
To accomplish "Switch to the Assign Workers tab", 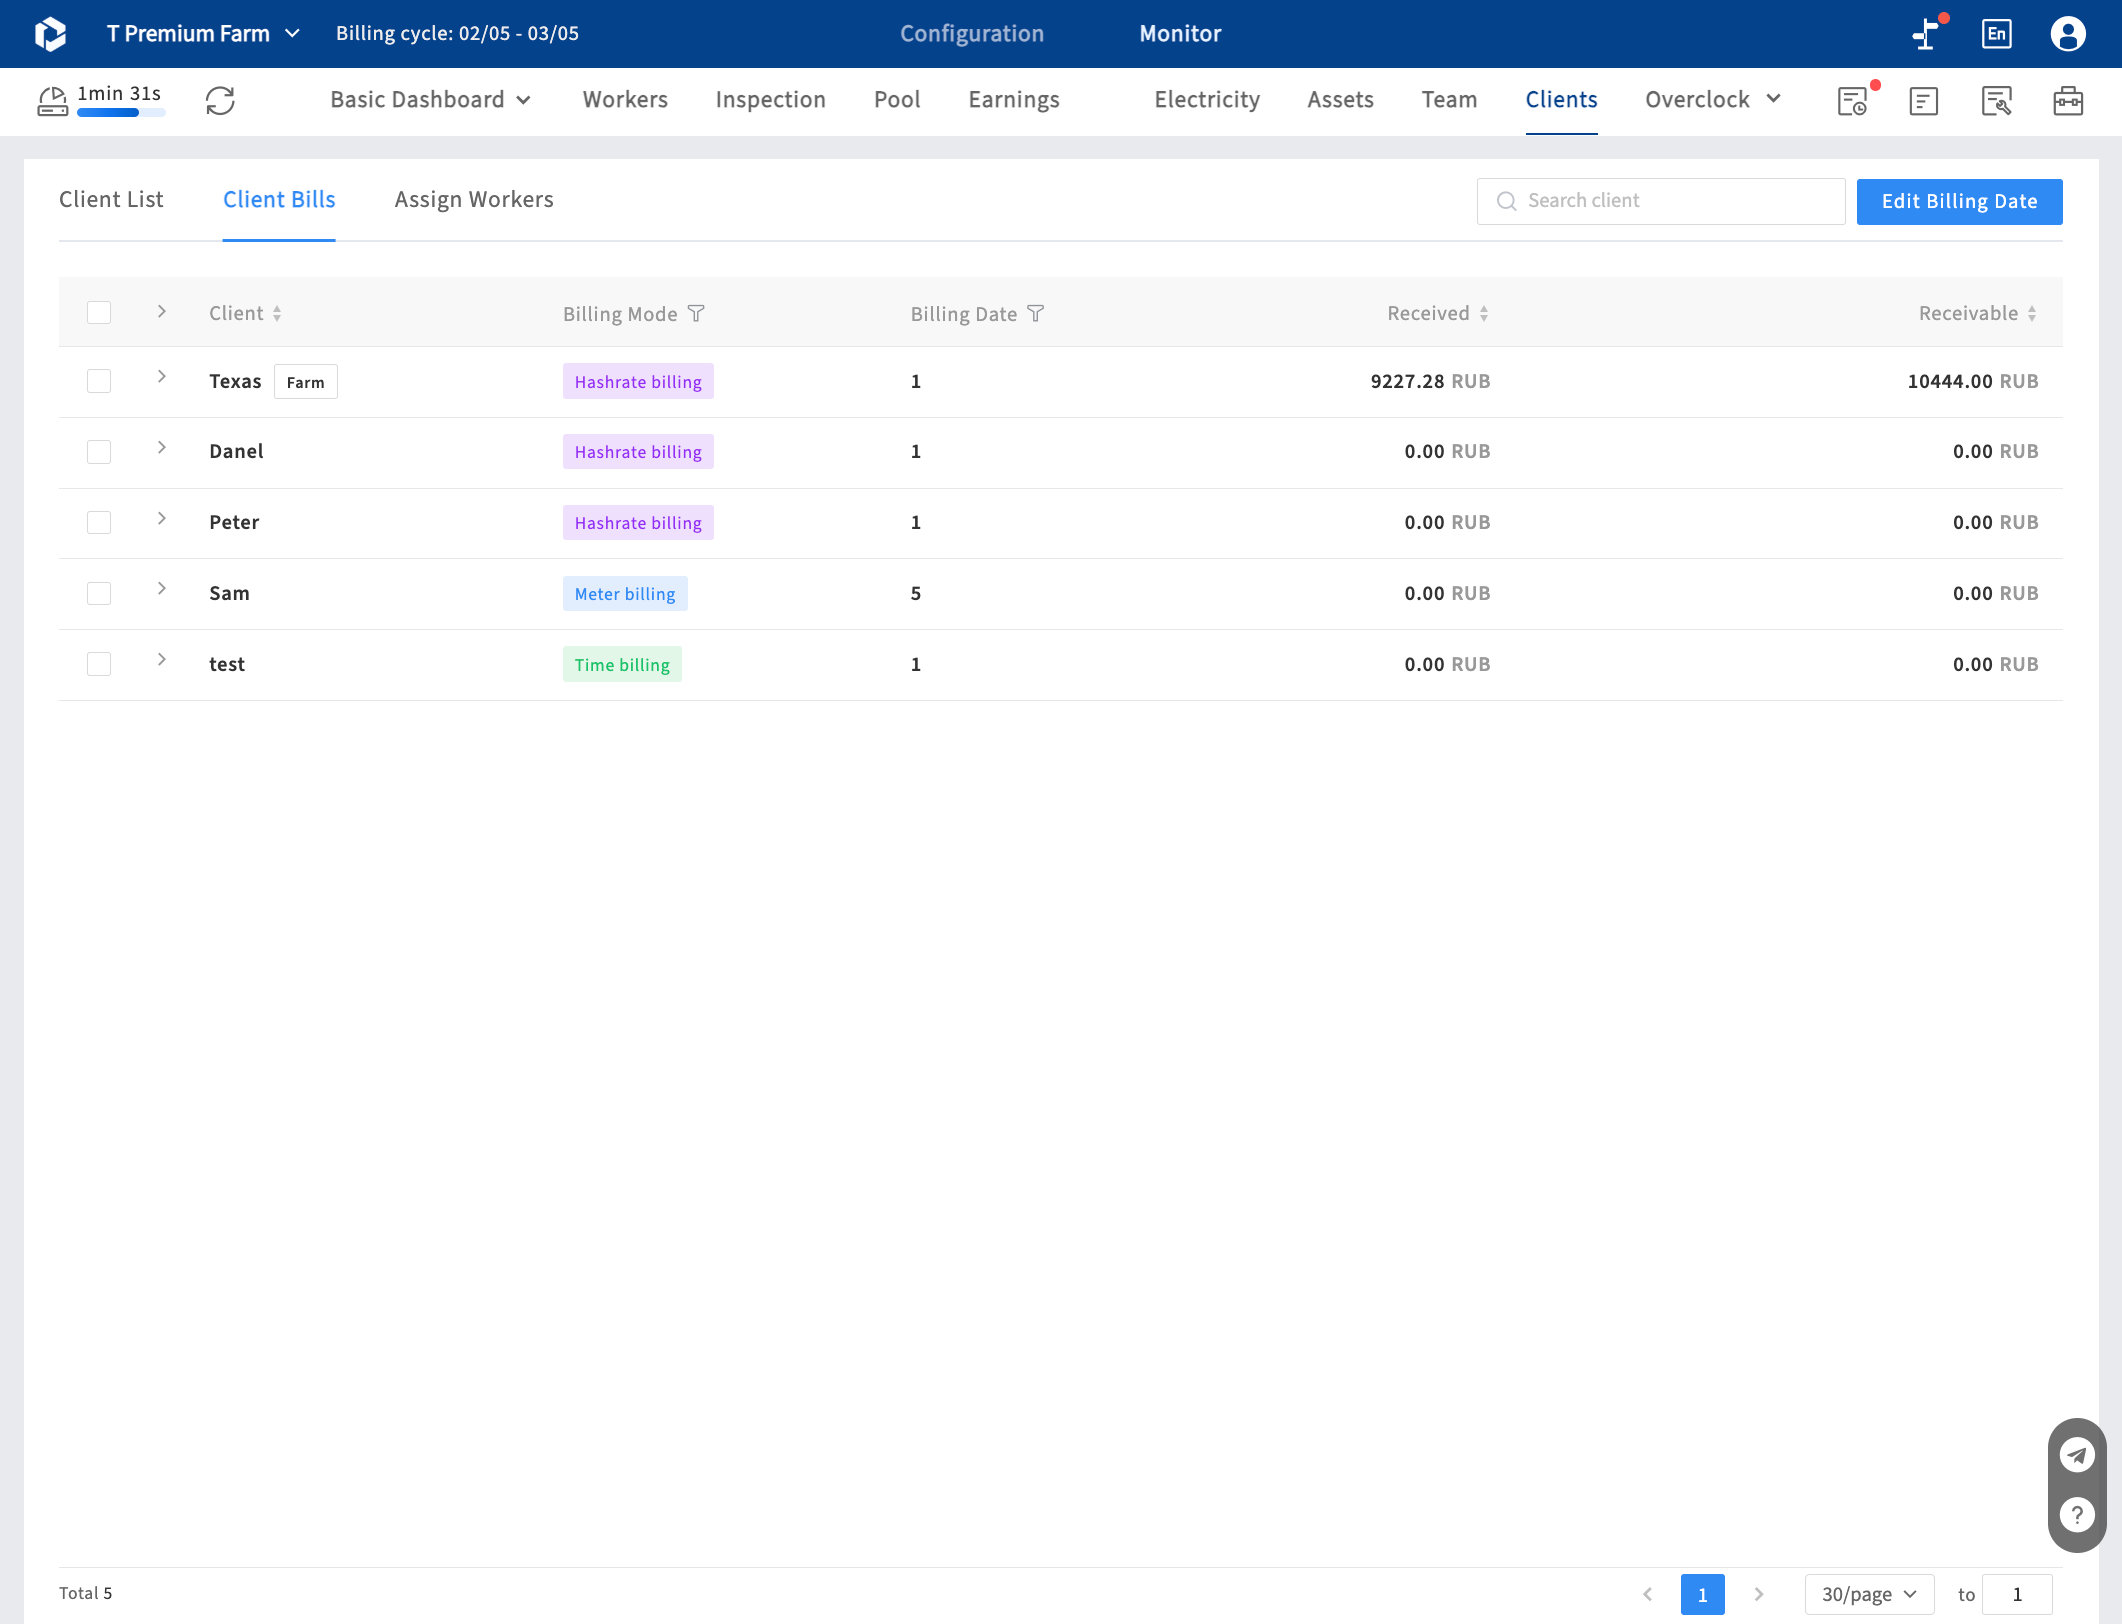I will tap(474, 200).
